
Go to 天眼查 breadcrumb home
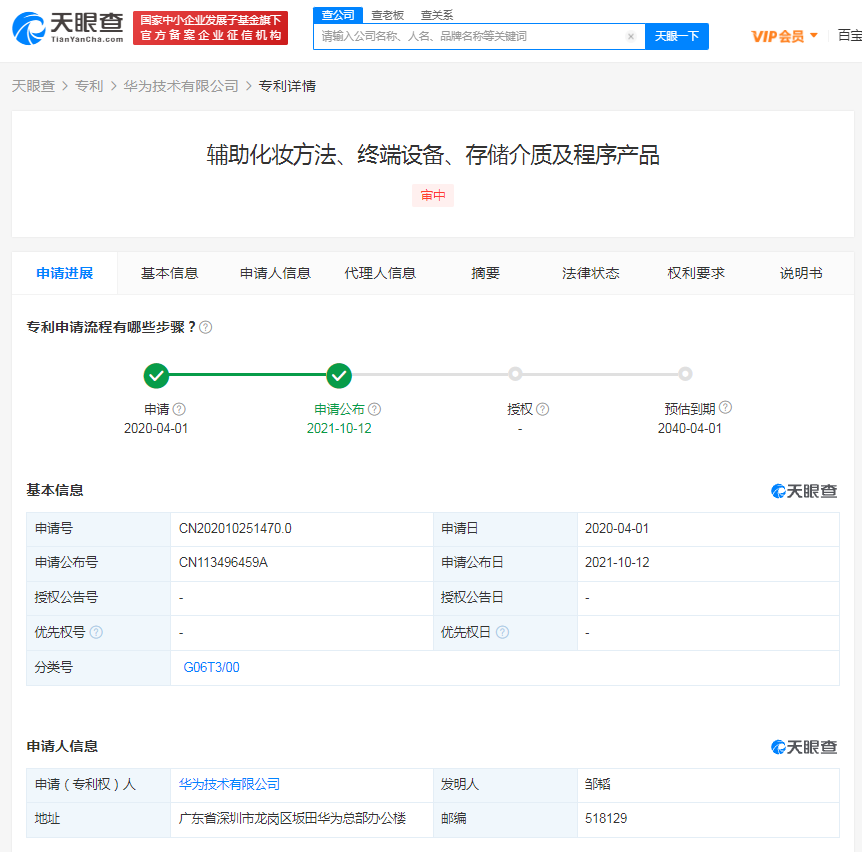[34, 86]
